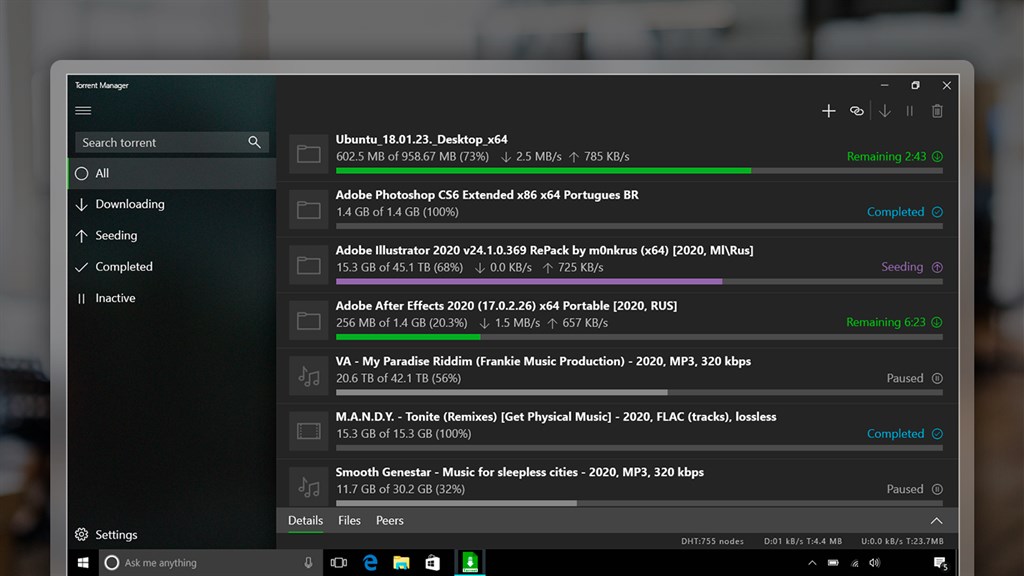Open Microsoft Store from taskbar
Image resolution: width=1024 pixels, height=576 pixels.
(x=432, y=562)
